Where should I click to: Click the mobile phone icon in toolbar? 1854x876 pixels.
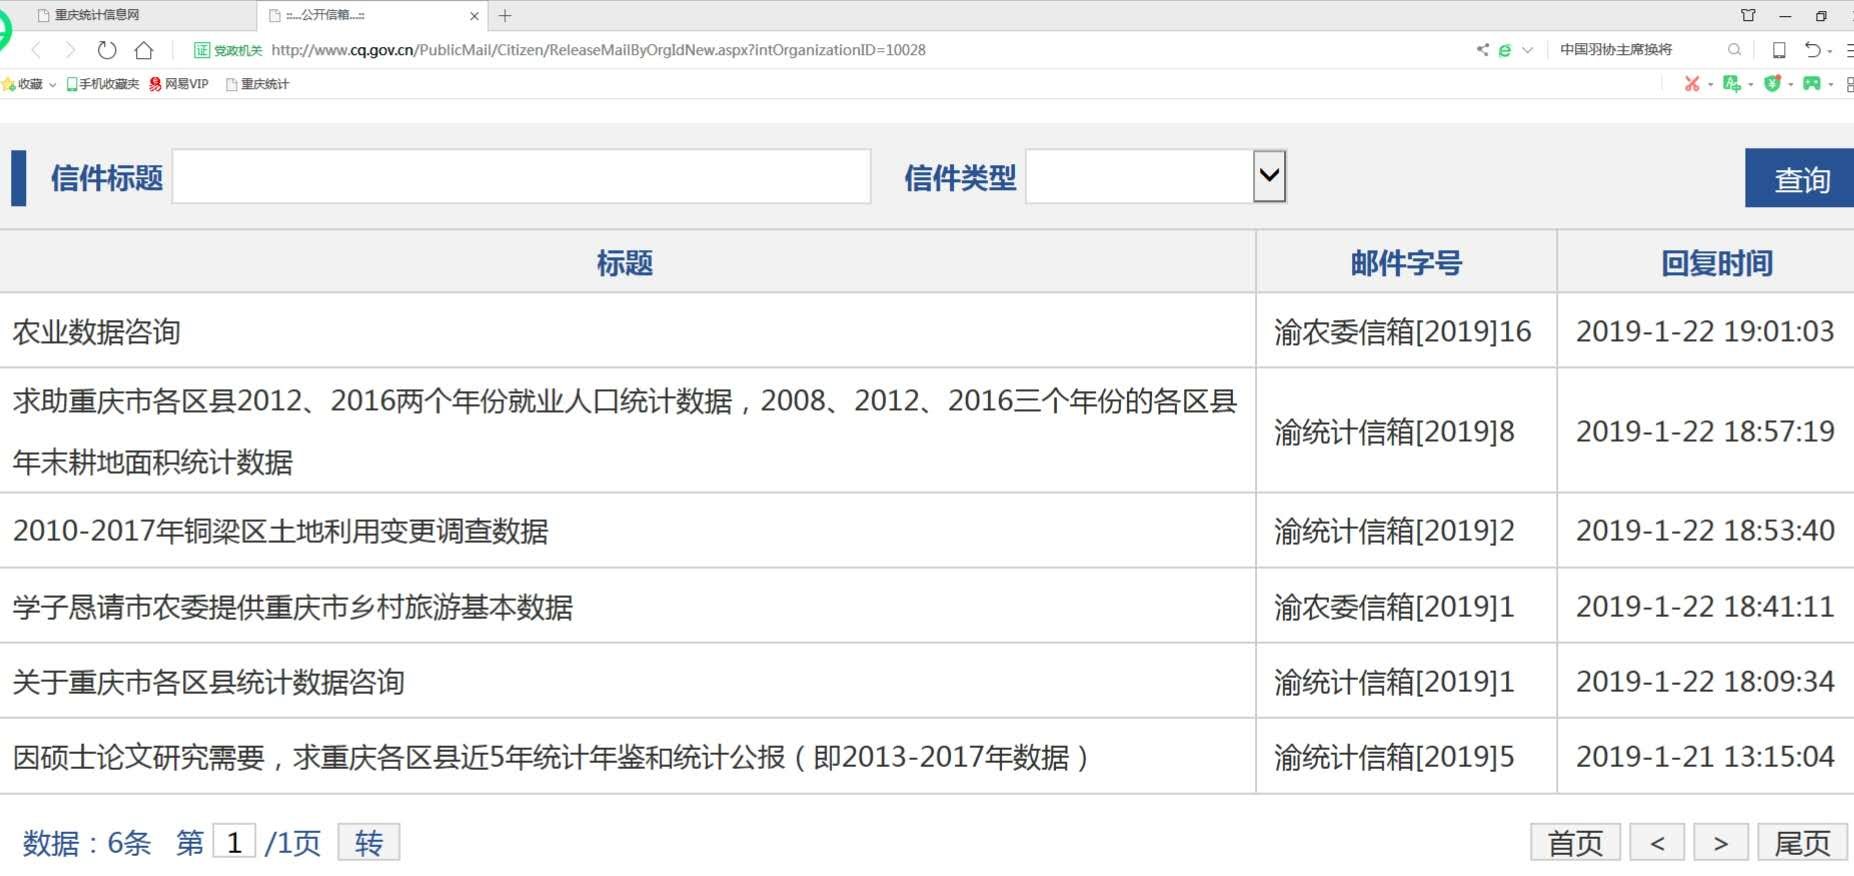[1779, 50]
